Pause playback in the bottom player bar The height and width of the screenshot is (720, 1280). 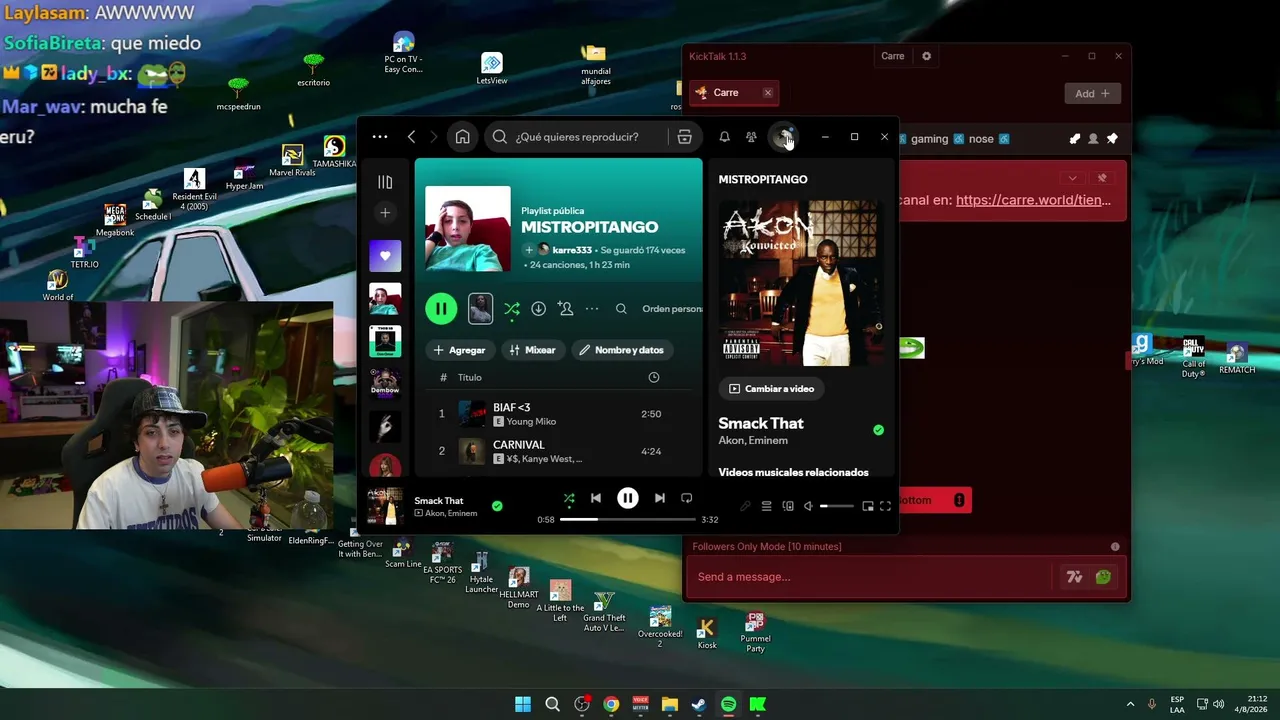point(628,498)
